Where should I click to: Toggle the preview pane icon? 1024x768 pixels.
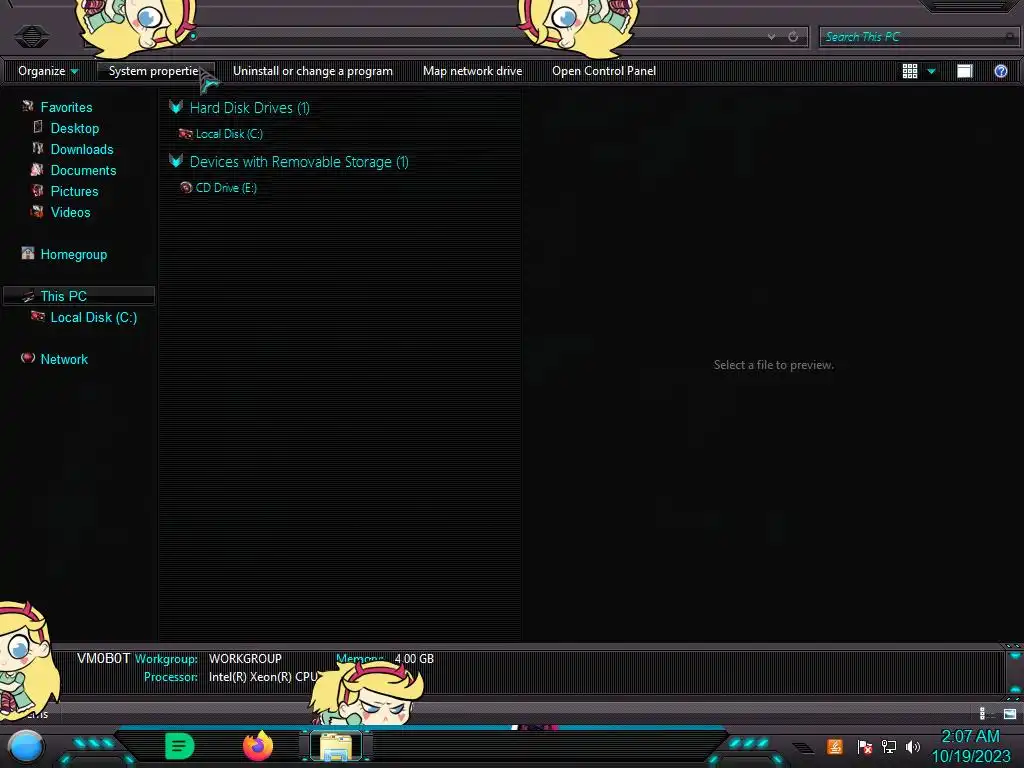pyautogui.click(x=965, y=71)
